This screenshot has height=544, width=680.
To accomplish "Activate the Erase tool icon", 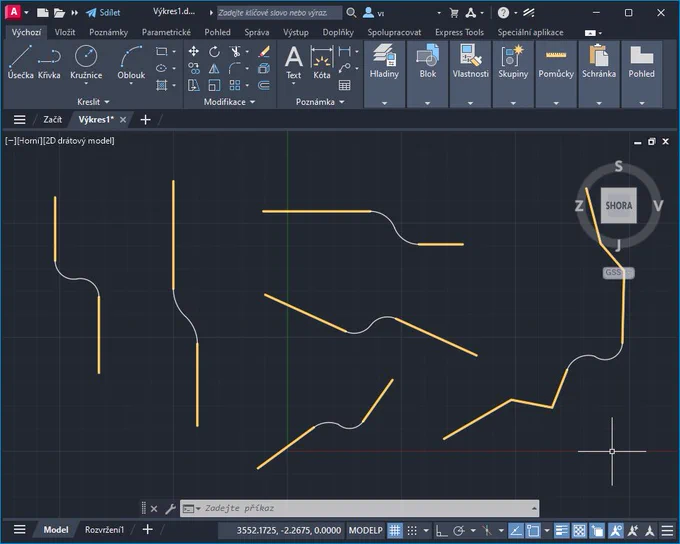I will click(264, 52).
